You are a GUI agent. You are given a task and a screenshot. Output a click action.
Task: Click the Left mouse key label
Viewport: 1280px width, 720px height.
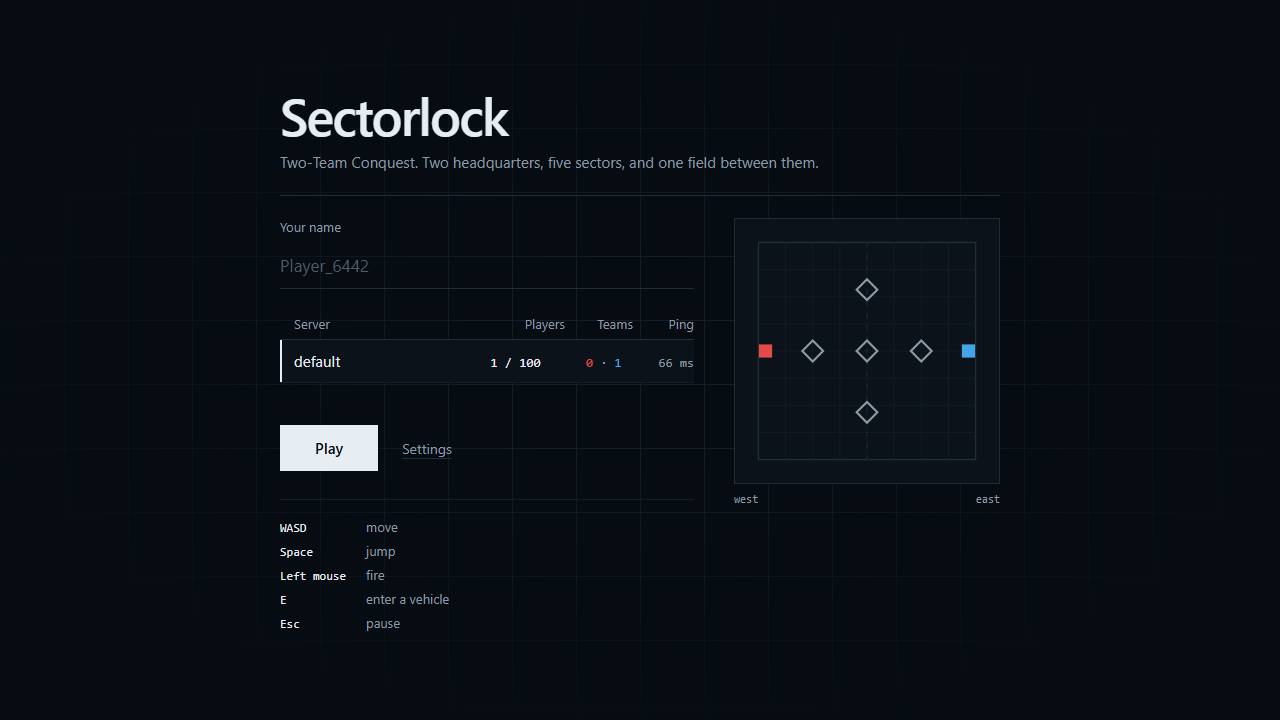[313, 576]
